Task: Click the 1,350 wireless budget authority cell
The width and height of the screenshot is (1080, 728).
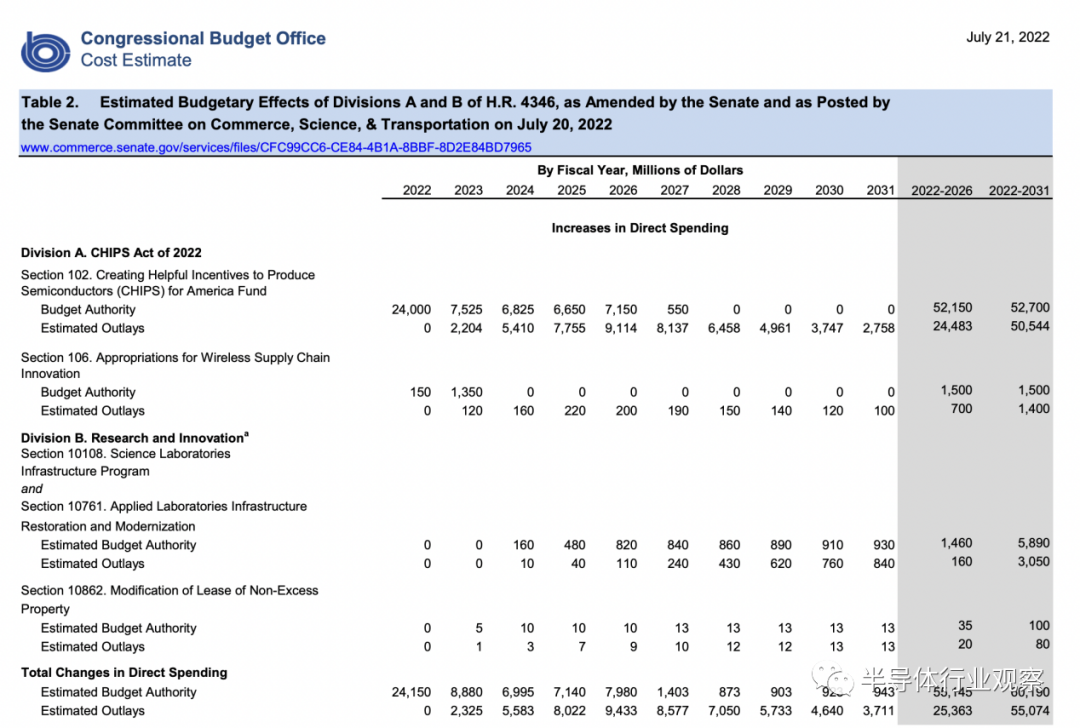Action: coord(466,393)
